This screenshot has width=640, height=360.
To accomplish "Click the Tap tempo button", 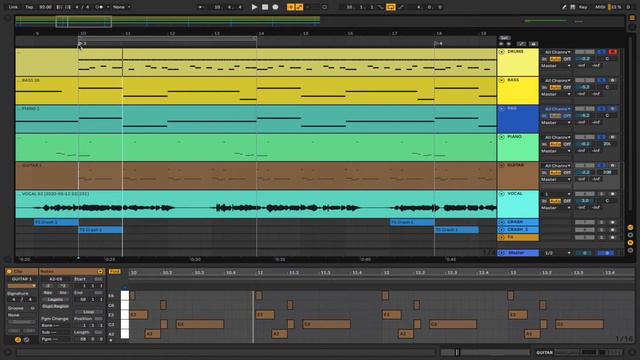I will [x=29, y=7].
